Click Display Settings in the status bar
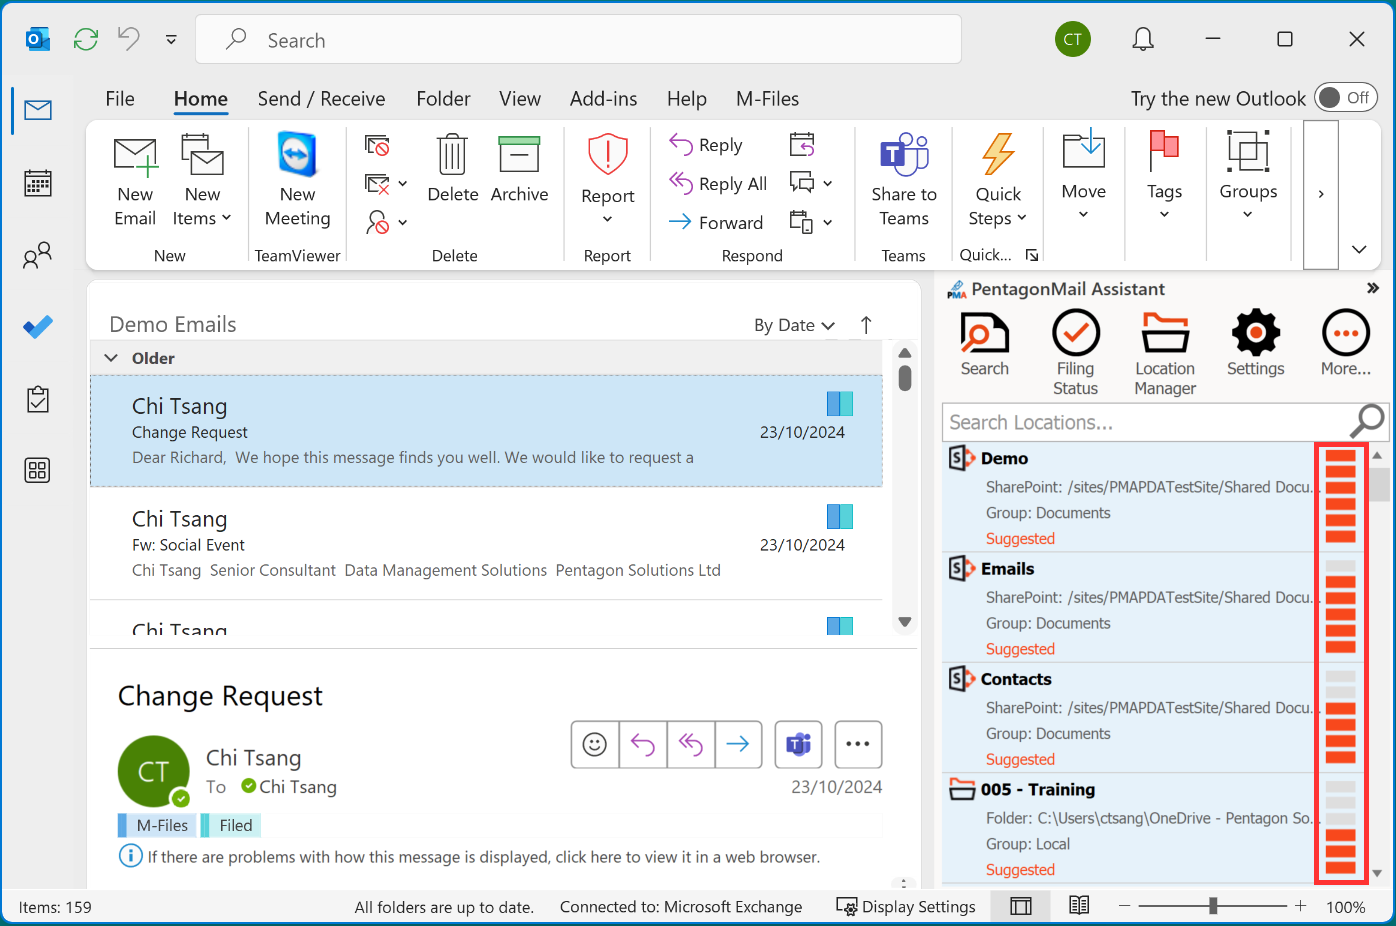Screen dimensions: 1396x926 tap(906, 907)
